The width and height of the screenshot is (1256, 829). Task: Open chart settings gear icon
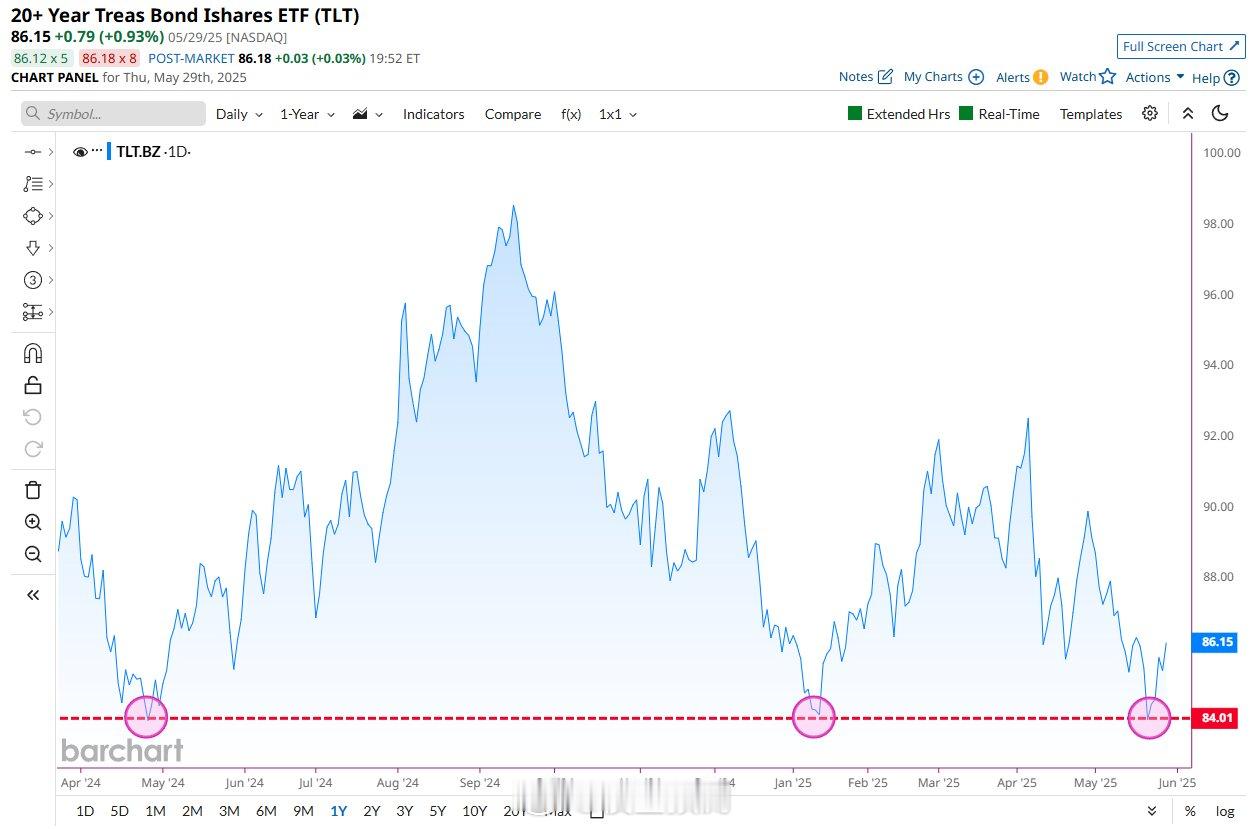point(1150,113)
